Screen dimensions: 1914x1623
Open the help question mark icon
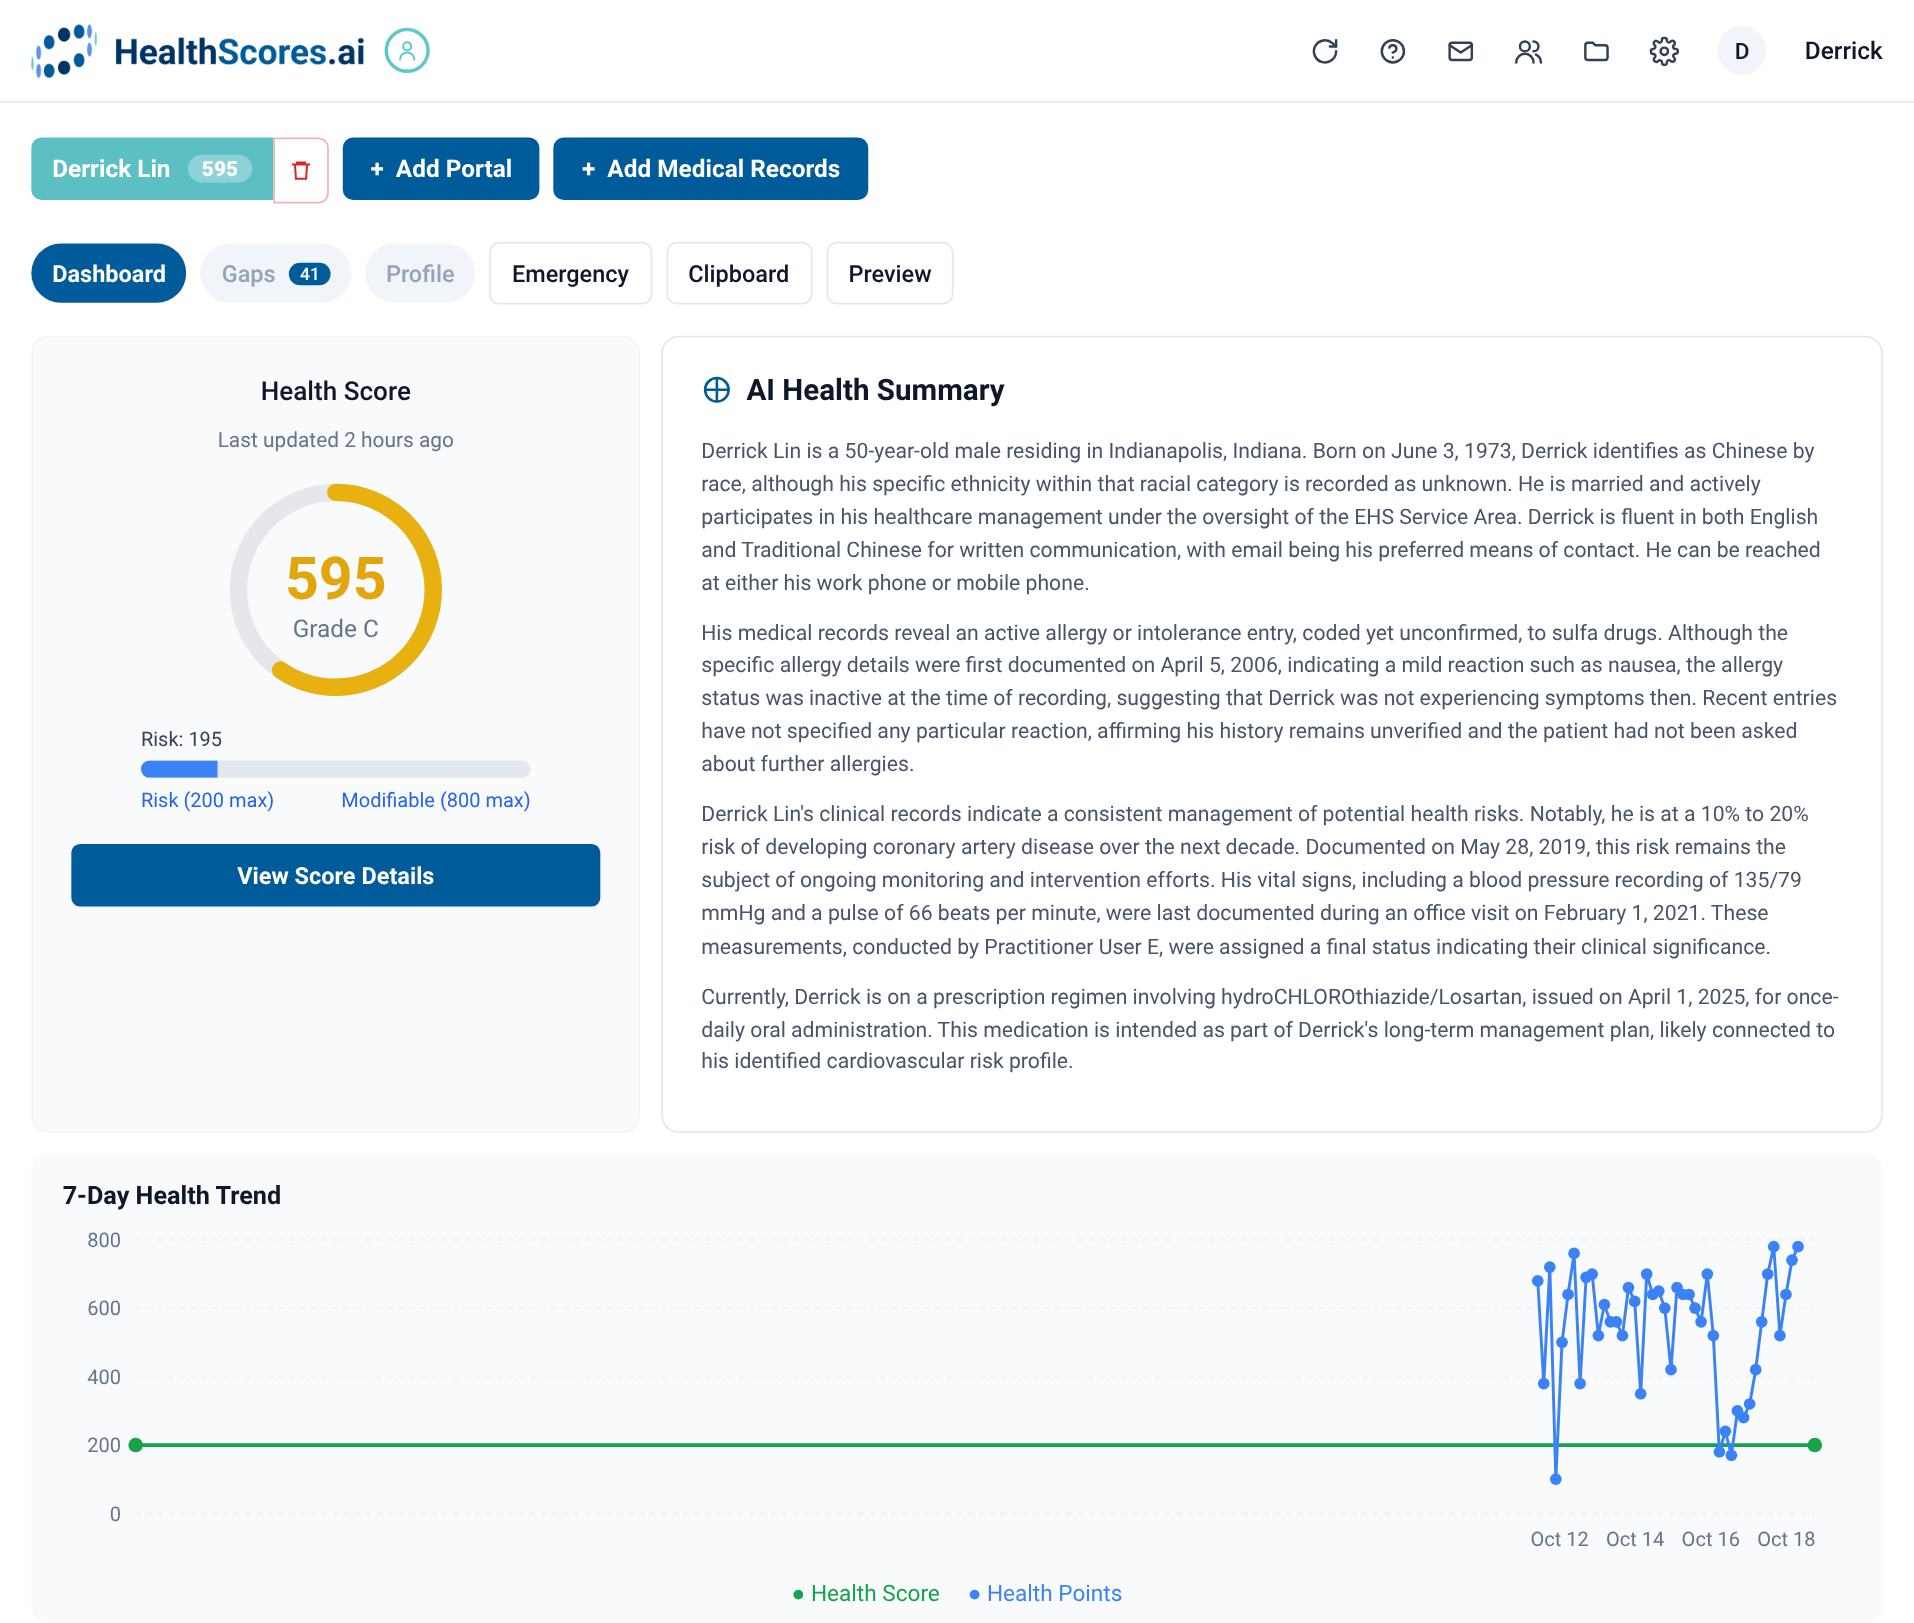point(1393,51)
